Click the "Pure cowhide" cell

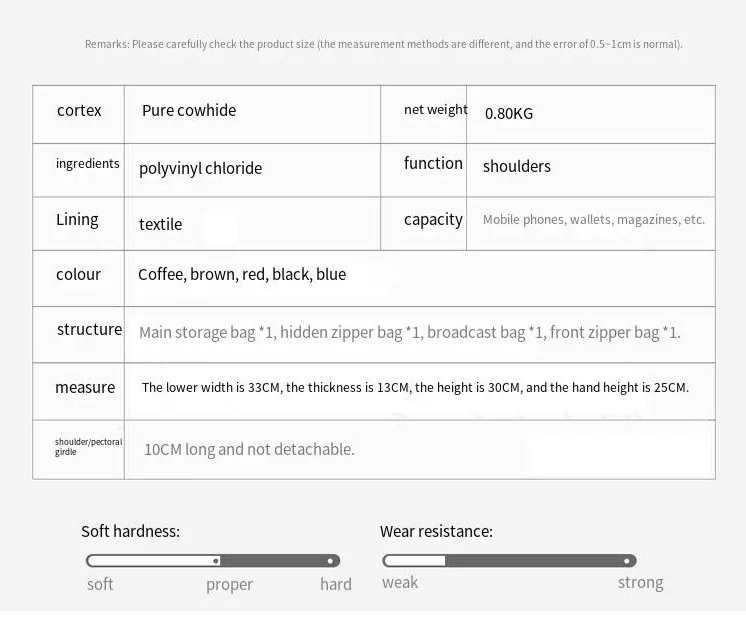coord(189,110)
